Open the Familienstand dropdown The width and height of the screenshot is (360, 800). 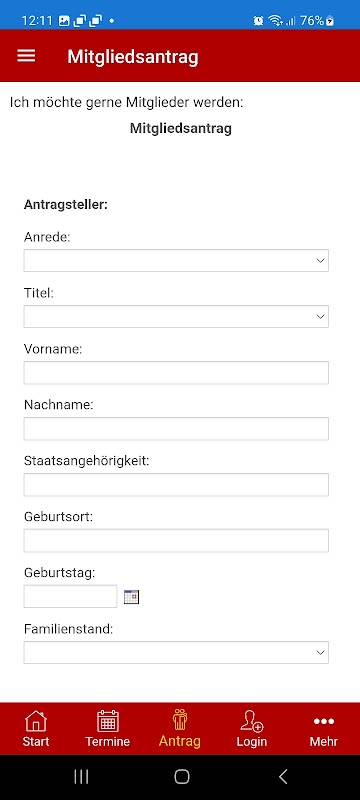pos(176,653)
